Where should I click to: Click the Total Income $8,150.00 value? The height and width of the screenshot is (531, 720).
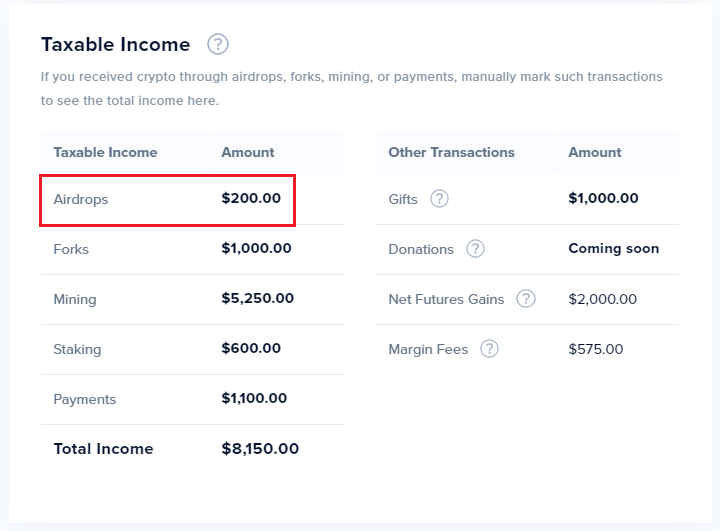point(260,449)
